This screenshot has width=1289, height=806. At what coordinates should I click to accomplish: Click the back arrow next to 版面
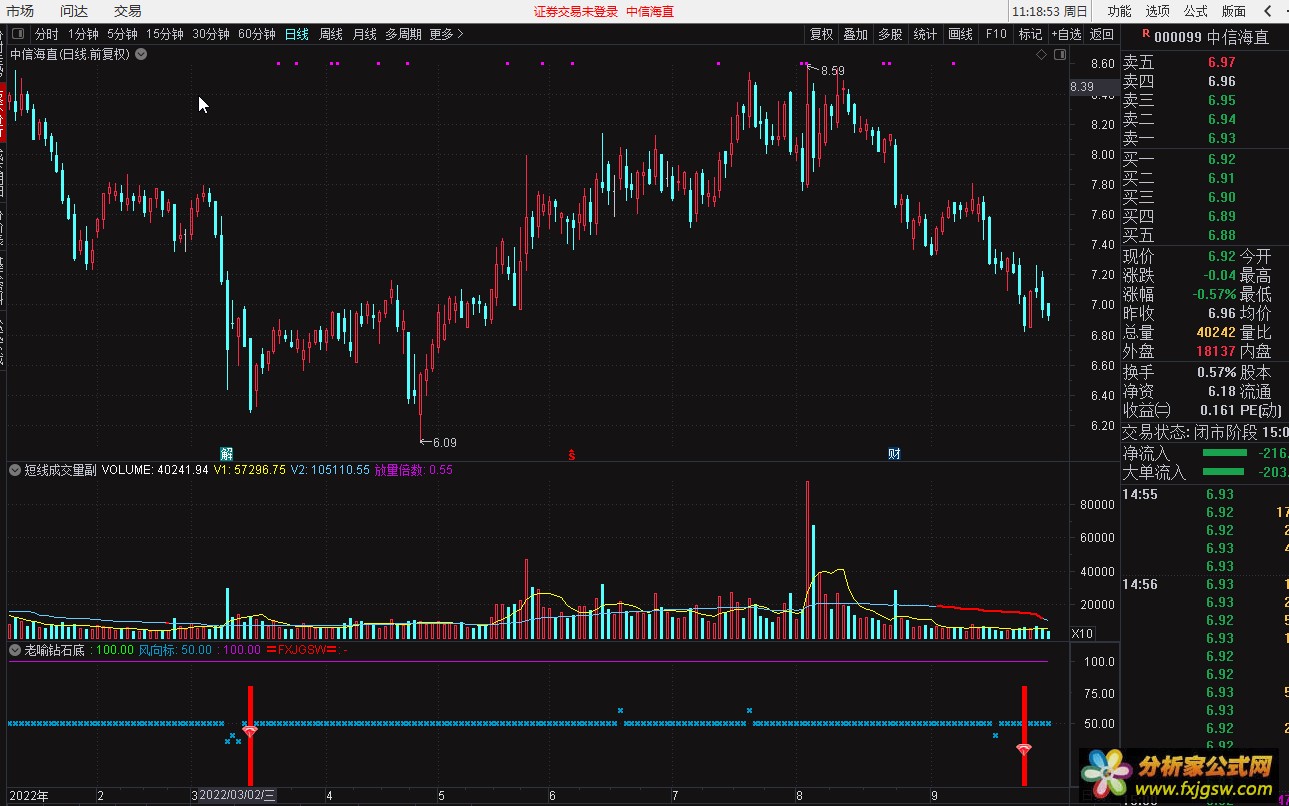point(1269,11)
